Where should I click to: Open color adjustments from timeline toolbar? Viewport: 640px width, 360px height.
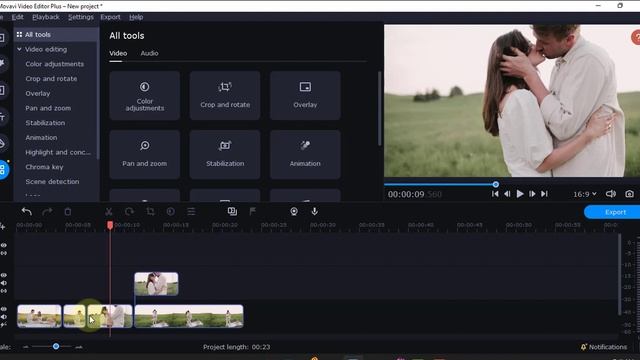(x=171, y=211)
